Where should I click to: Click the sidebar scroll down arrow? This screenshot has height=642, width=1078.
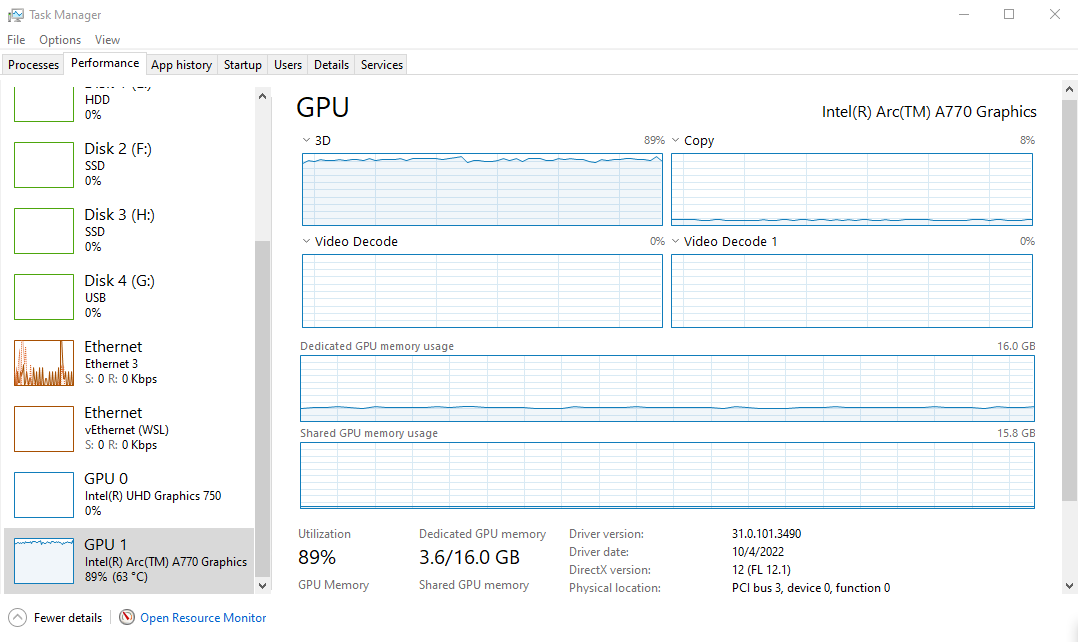262,586
